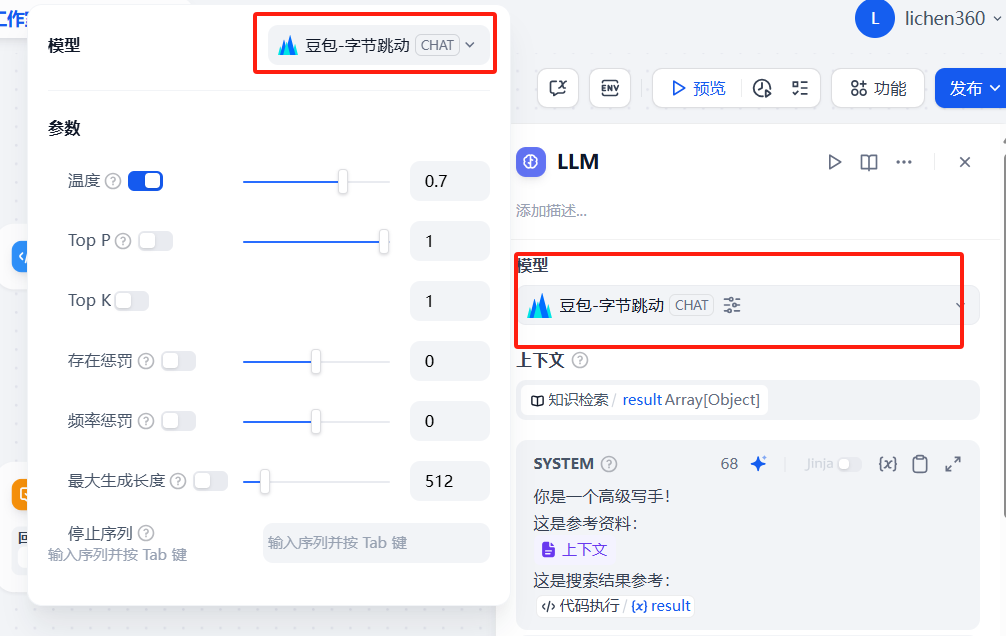
Task: Click the 频率惩罚 value field
Action: (450, 421)
